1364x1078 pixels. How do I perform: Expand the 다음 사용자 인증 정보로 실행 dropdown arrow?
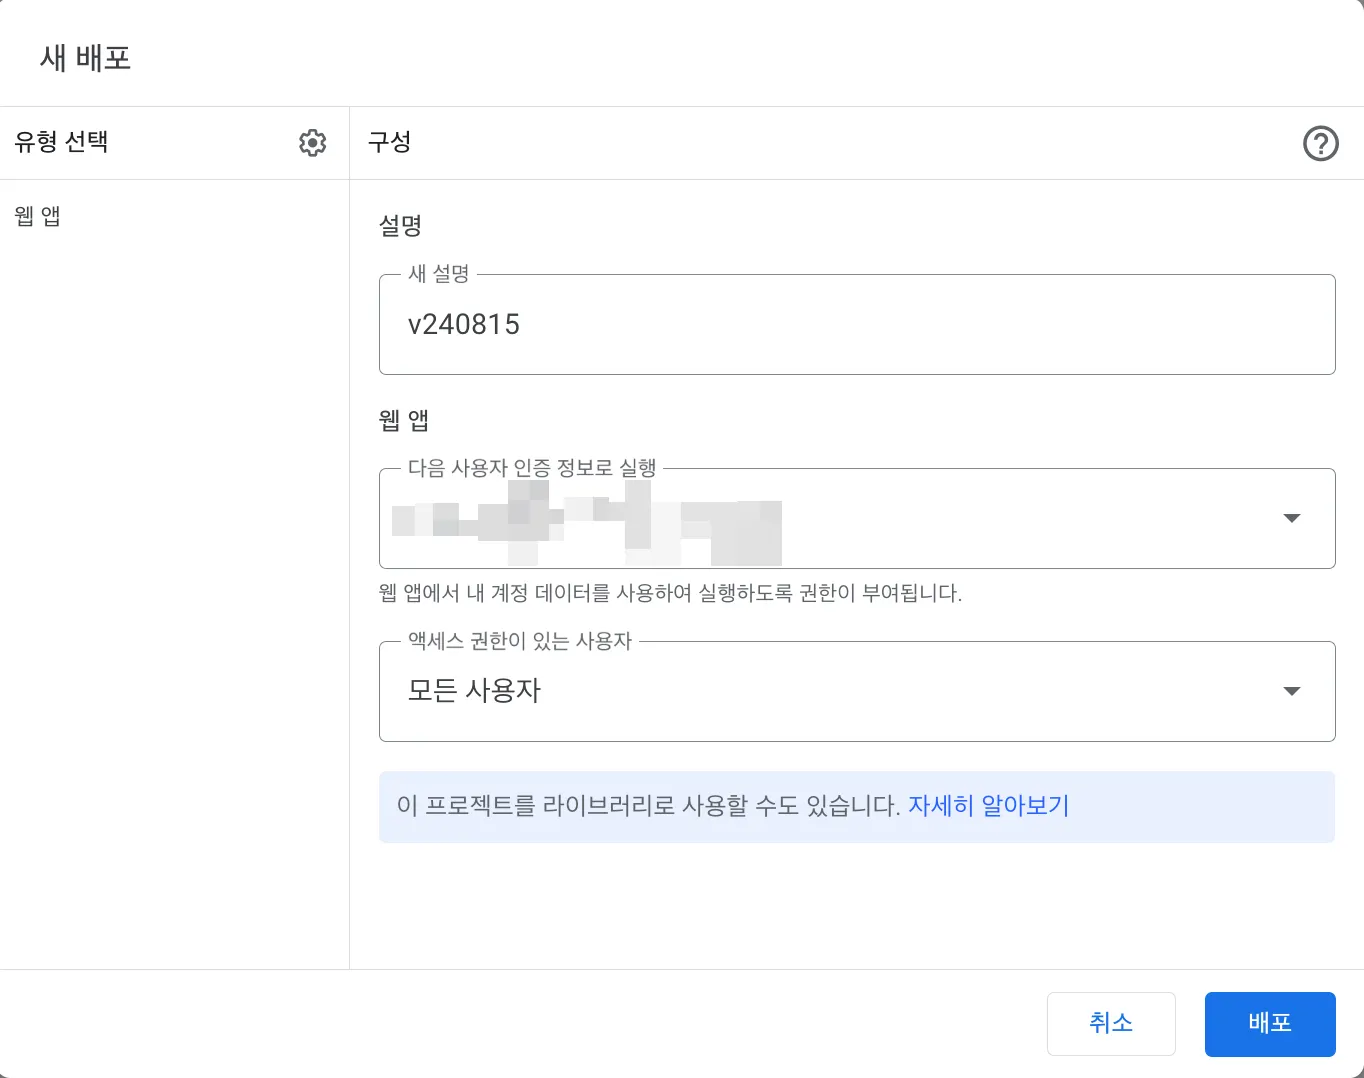(1291, 518)
